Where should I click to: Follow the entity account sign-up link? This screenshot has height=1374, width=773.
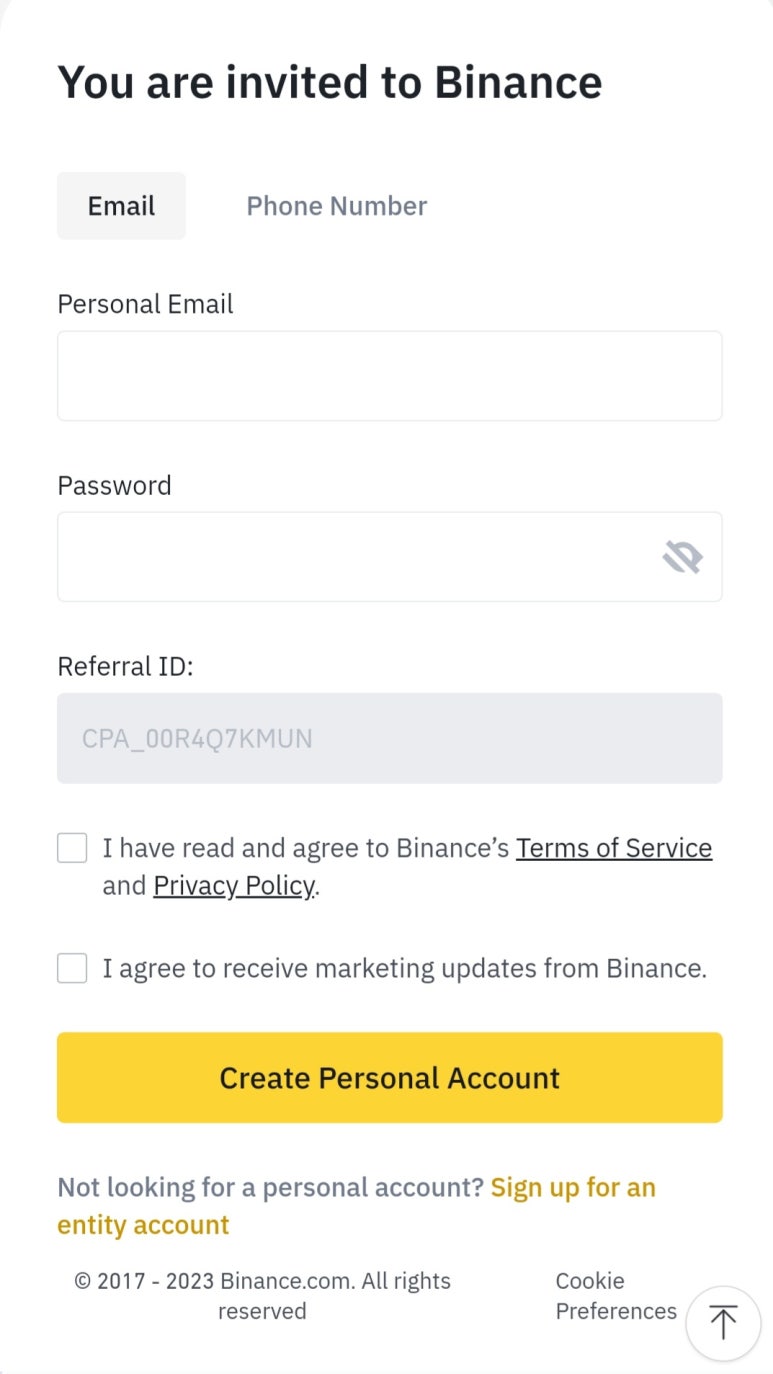(572, 1188)
